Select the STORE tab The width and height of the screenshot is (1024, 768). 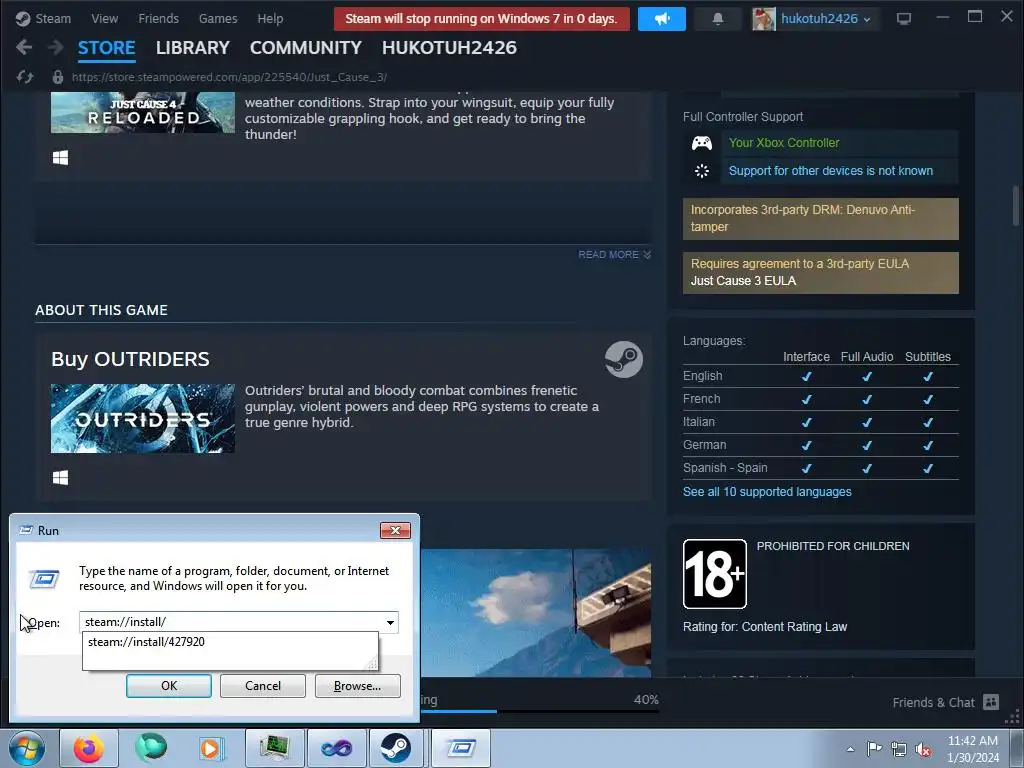(106, 48)
